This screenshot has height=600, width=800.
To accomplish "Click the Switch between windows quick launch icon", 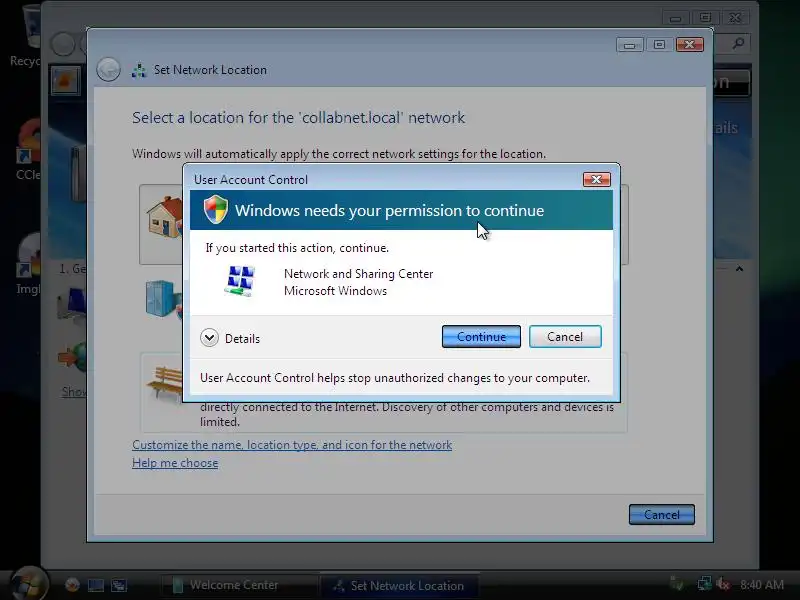I will coord(119,585).
